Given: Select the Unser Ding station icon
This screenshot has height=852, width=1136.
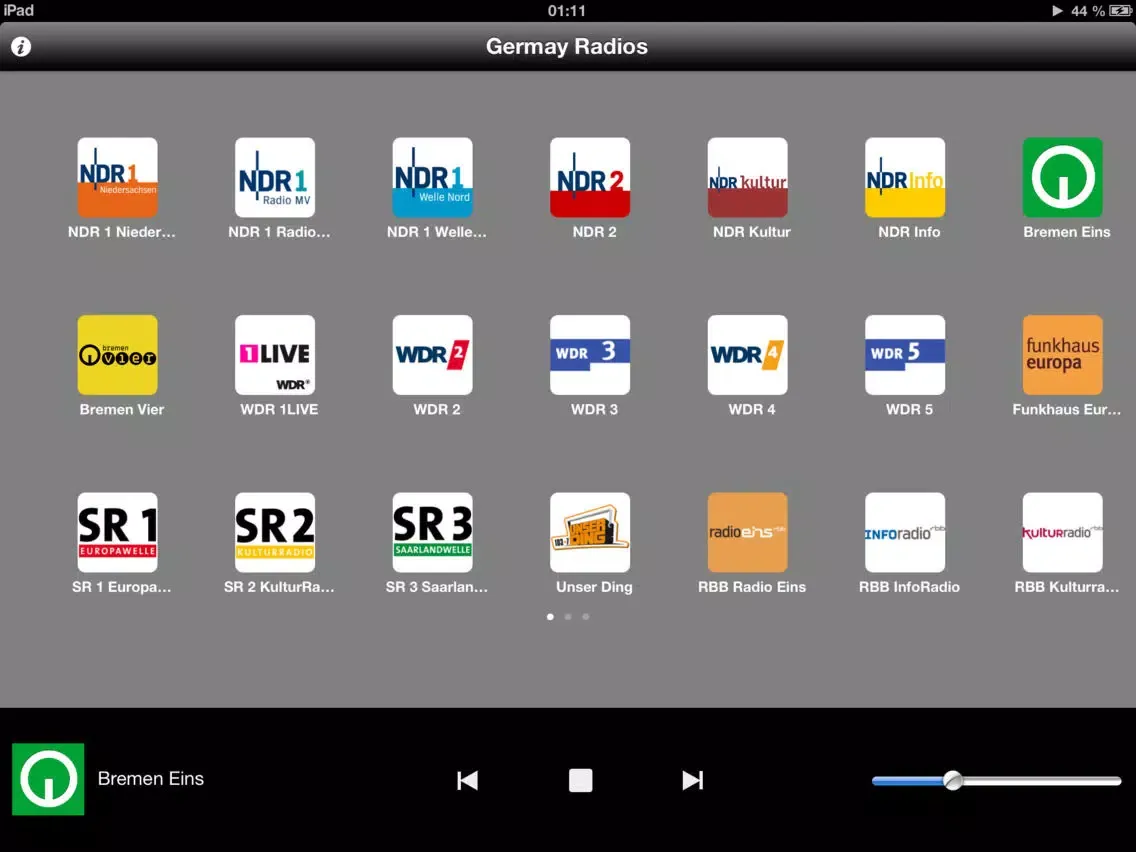Looking at the screenshot, I should click(590, 532).
